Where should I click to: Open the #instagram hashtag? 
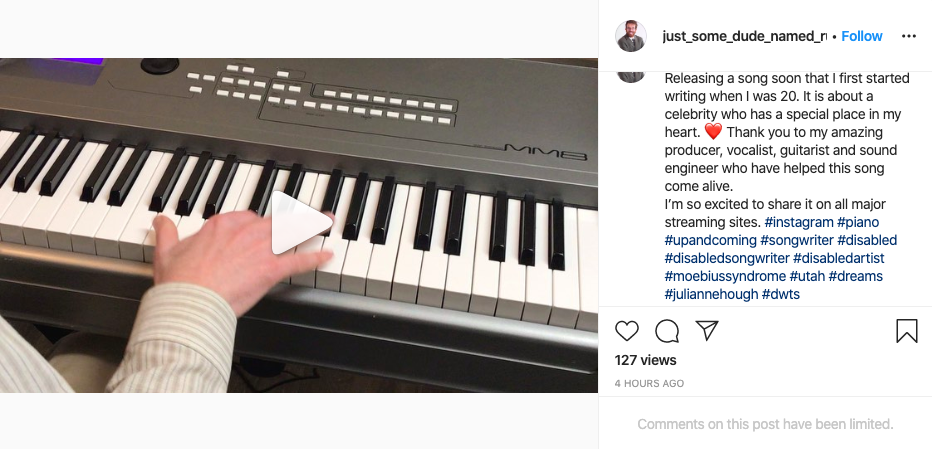pos(799,222)
